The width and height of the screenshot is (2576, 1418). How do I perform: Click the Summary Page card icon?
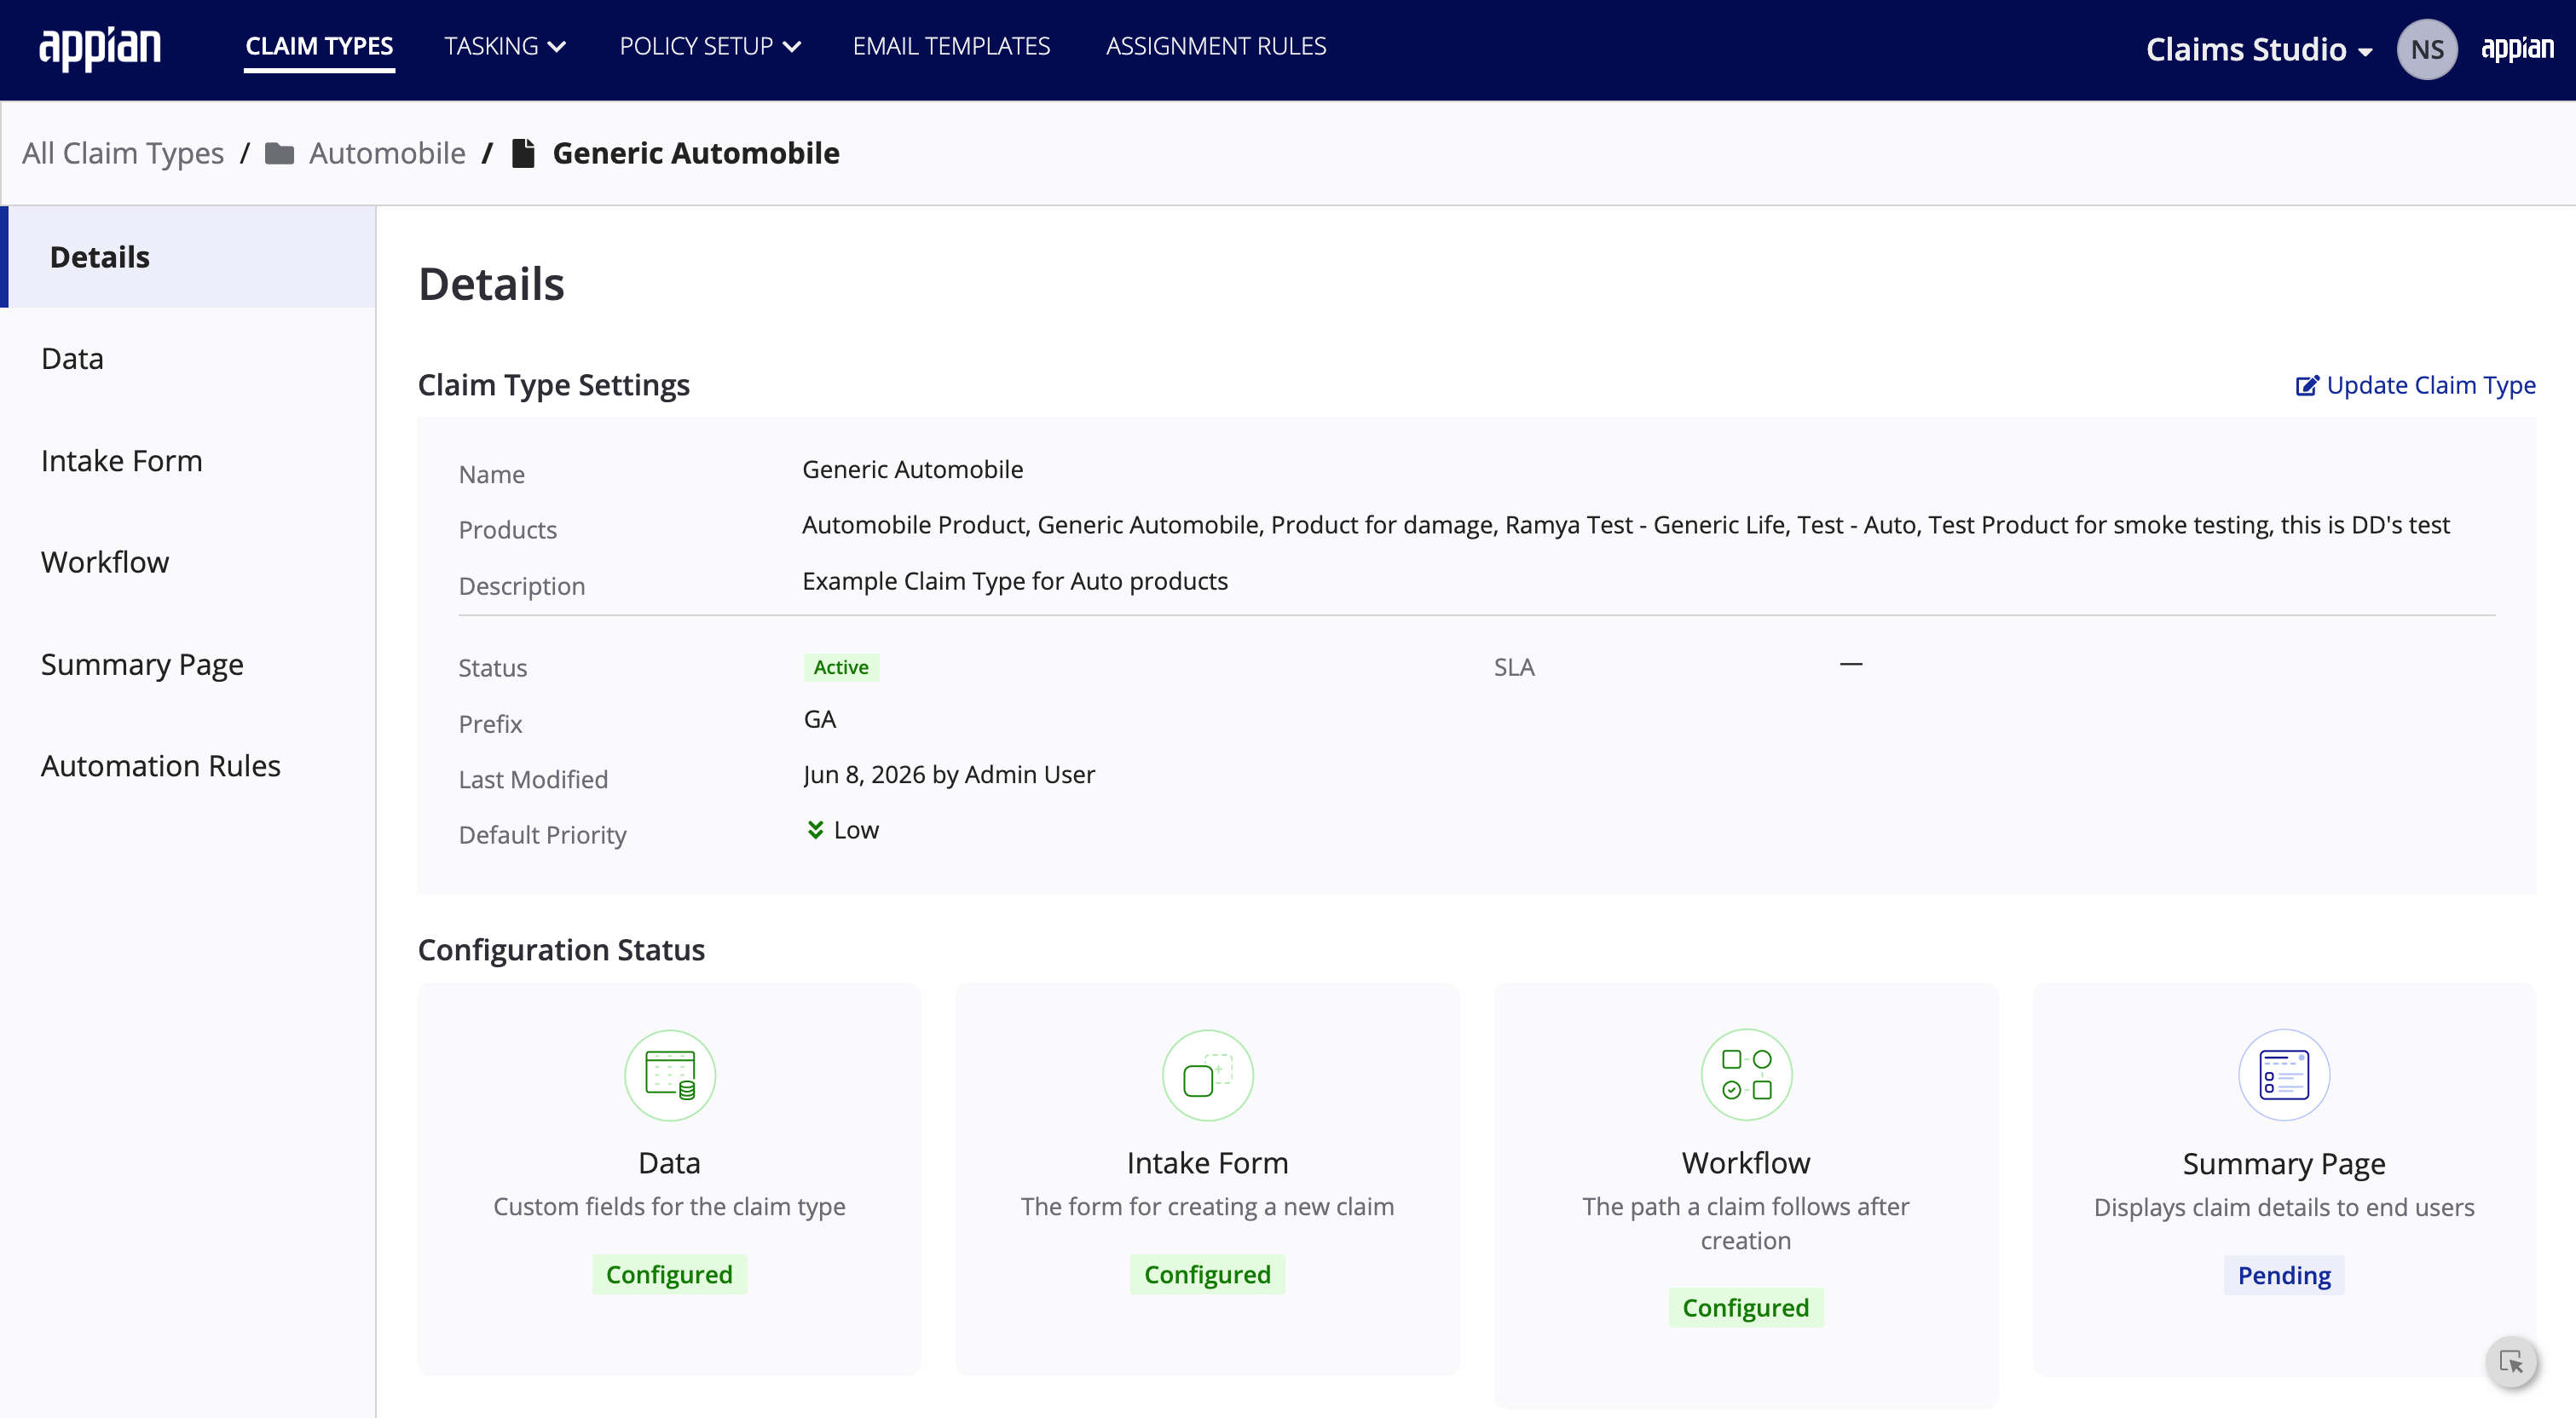[x=2284, y=1075]
